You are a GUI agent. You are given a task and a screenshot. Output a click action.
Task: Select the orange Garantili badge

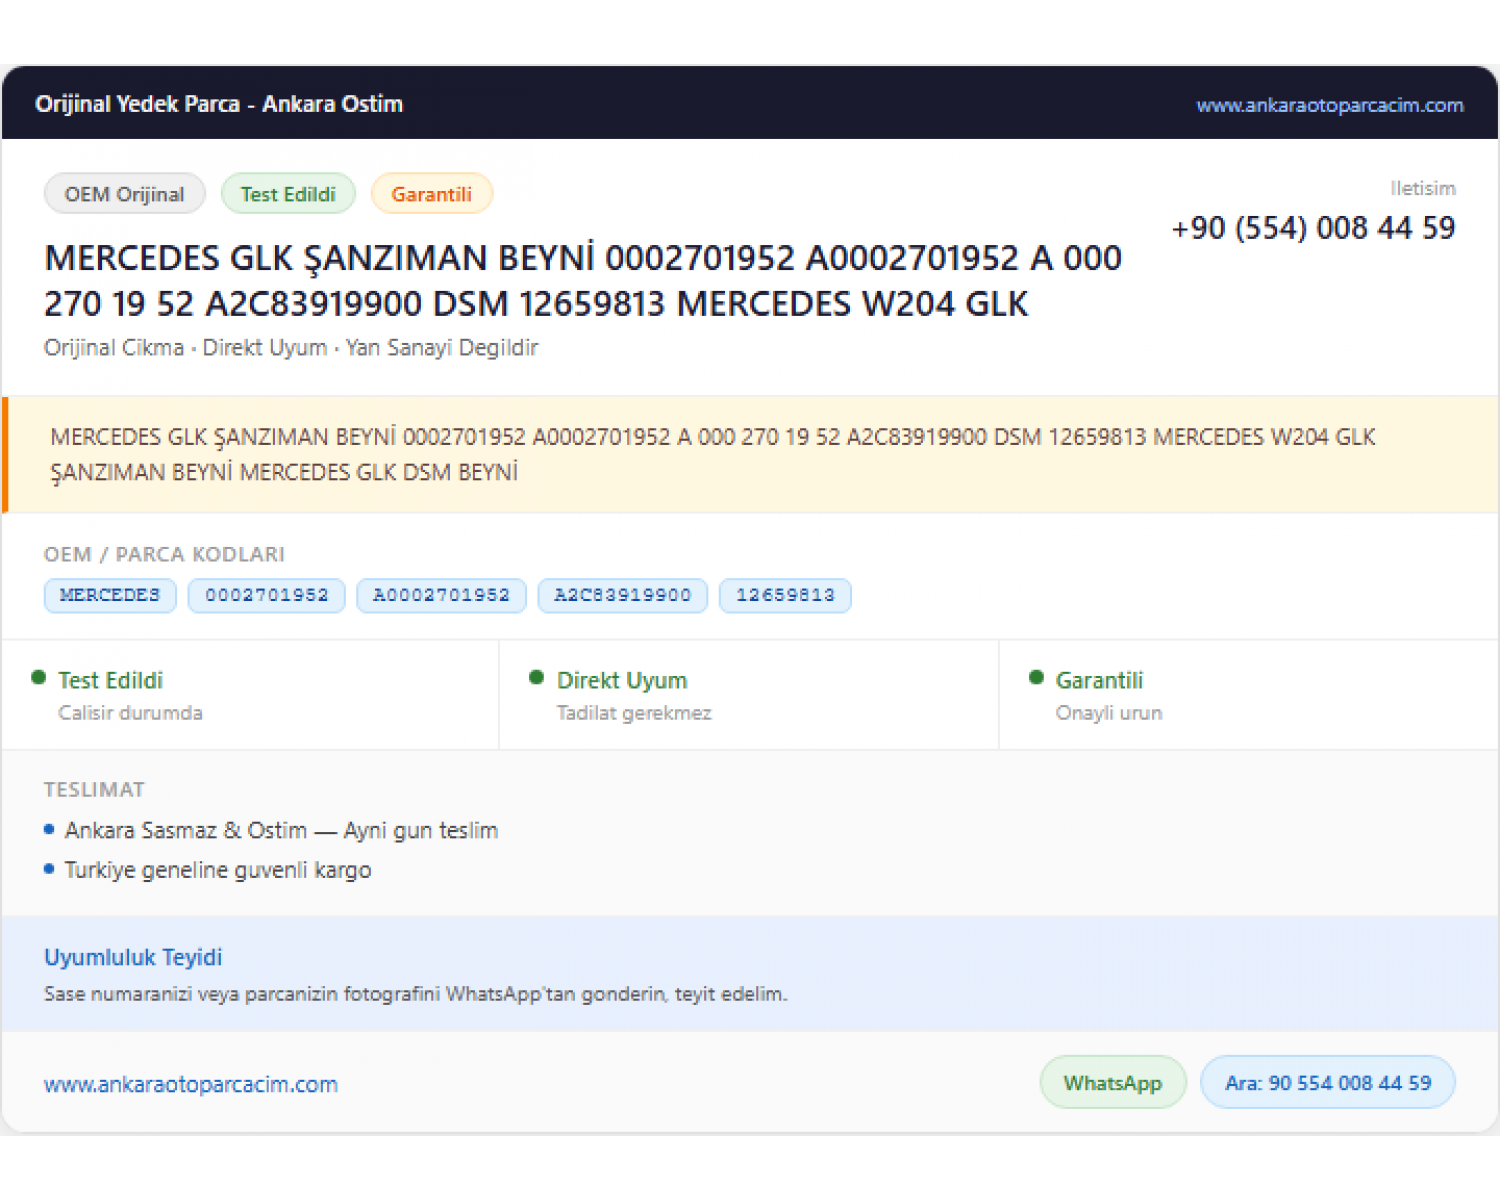pos(432,194)
